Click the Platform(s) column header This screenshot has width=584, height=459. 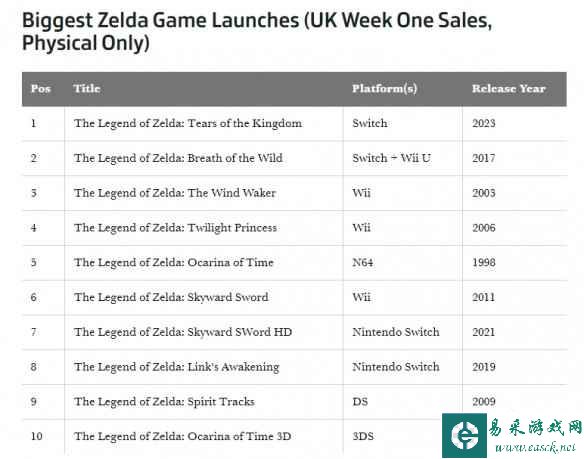tap(385, 89)
